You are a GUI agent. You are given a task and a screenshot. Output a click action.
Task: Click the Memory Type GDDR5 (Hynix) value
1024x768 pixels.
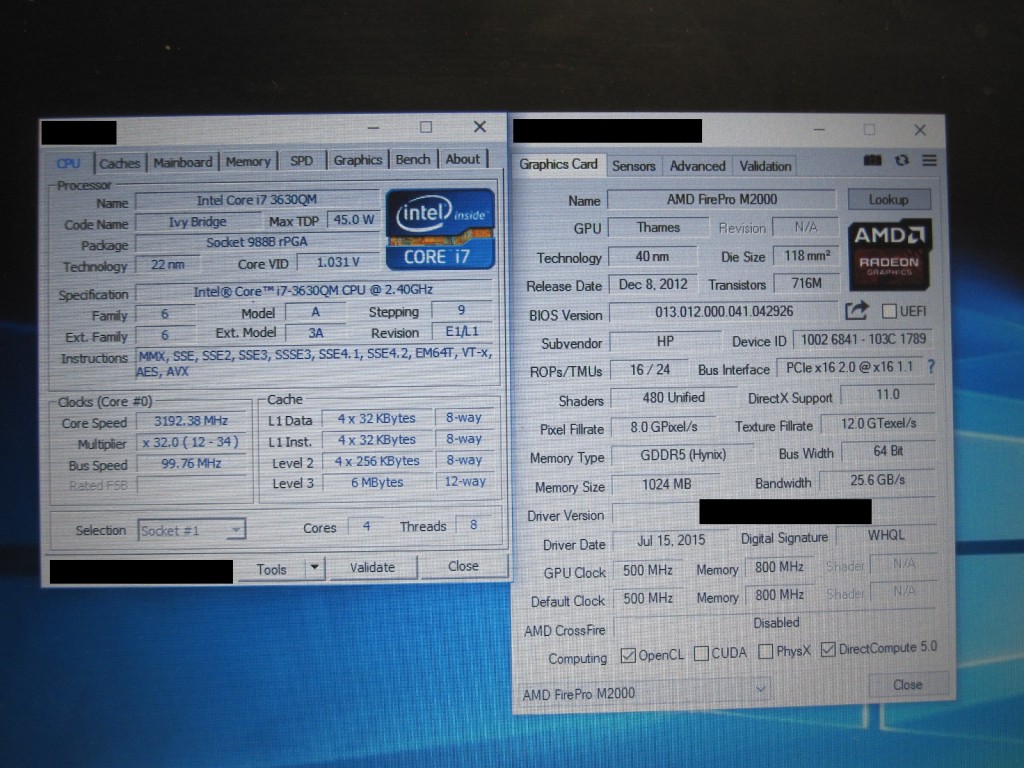coord(683,455)
